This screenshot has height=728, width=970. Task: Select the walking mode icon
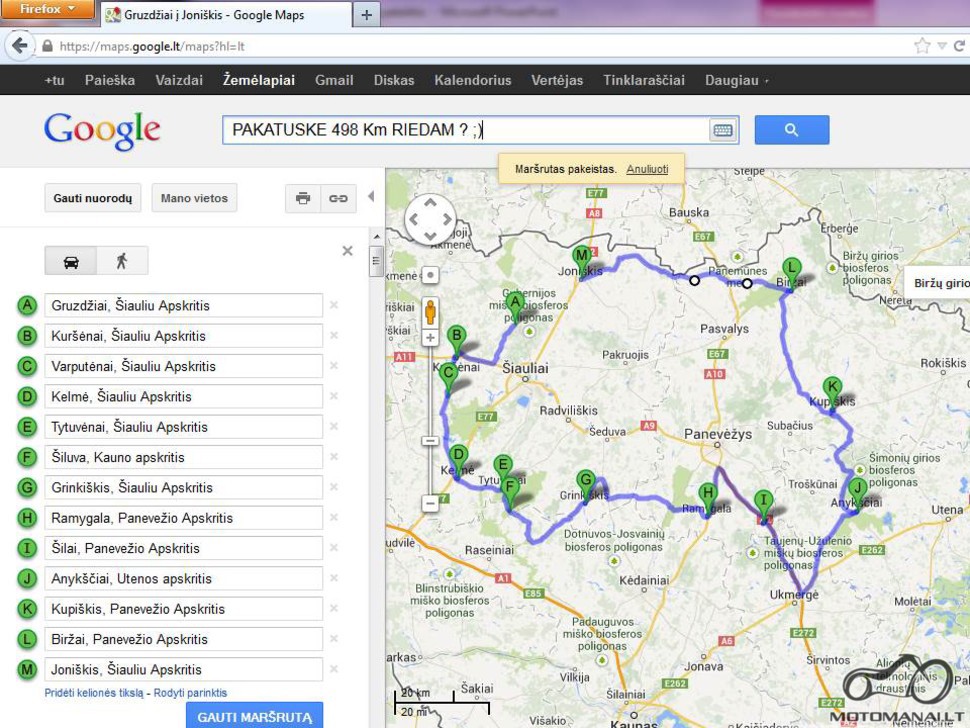[122, 260]
